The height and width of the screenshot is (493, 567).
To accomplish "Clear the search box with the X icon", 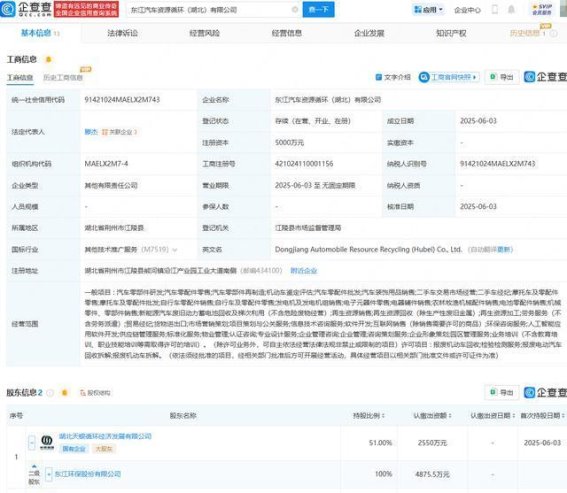I will (x=295, y=9).
